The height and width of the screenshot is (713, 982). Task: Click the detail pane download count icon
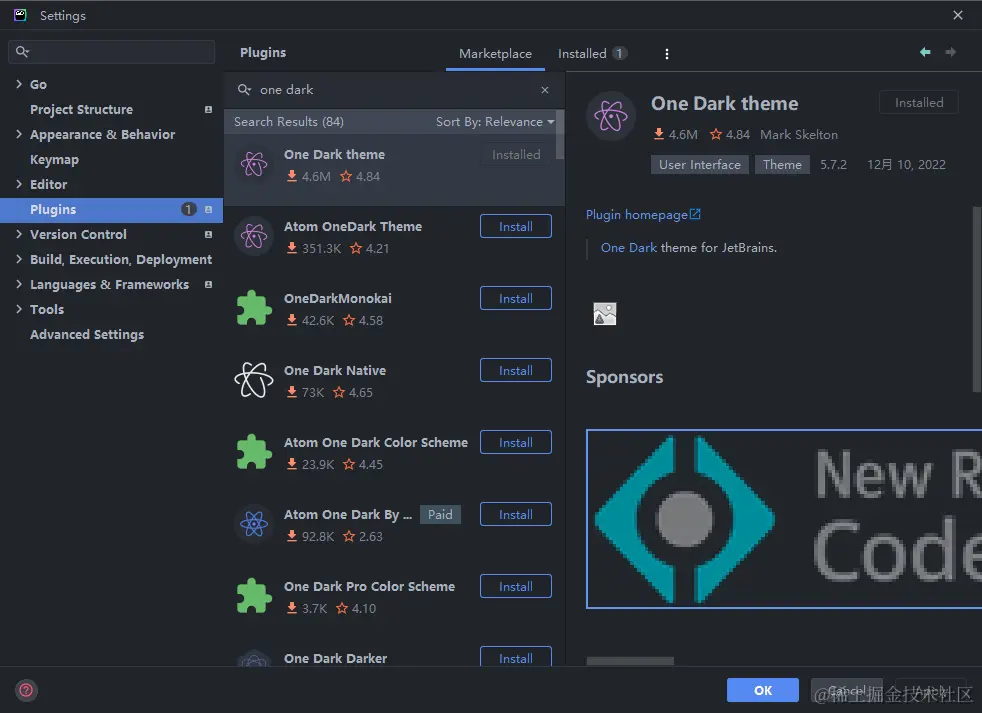[x=659, y=134]
